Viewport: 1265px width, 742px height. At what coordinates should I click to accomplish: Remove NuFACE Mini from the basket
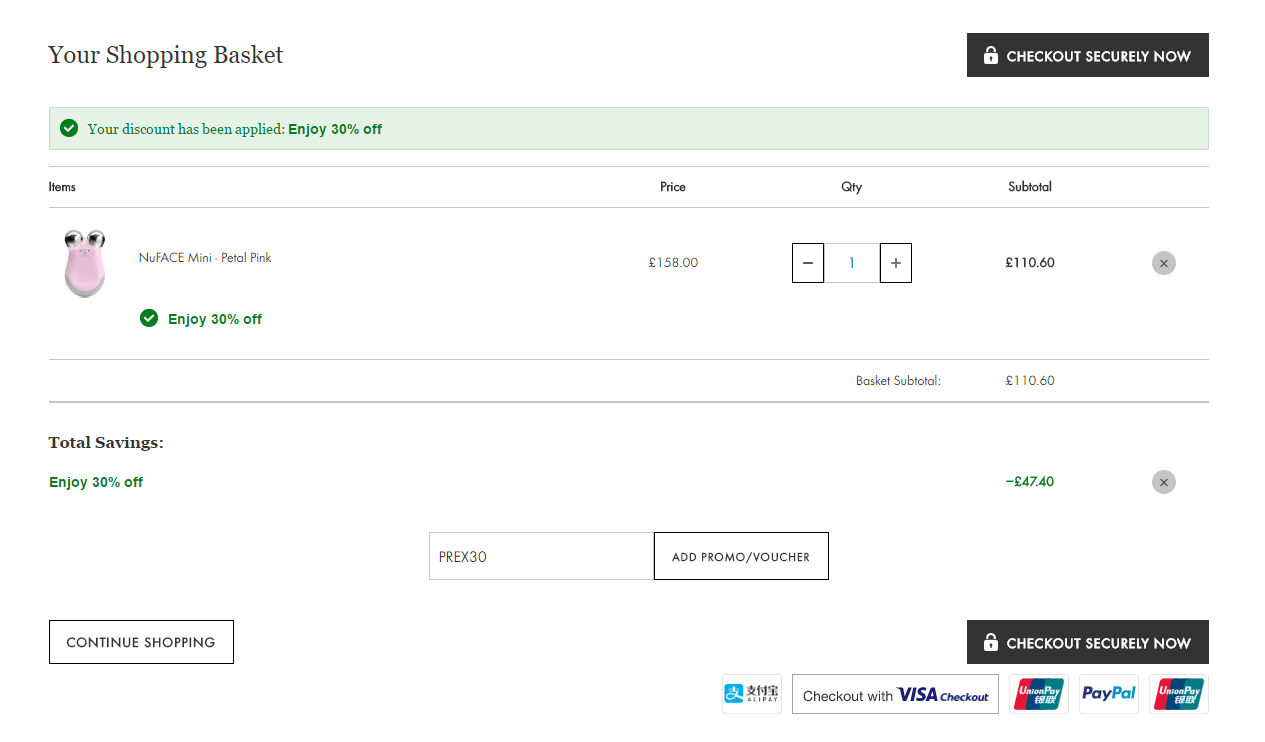tap(1163, 263)
